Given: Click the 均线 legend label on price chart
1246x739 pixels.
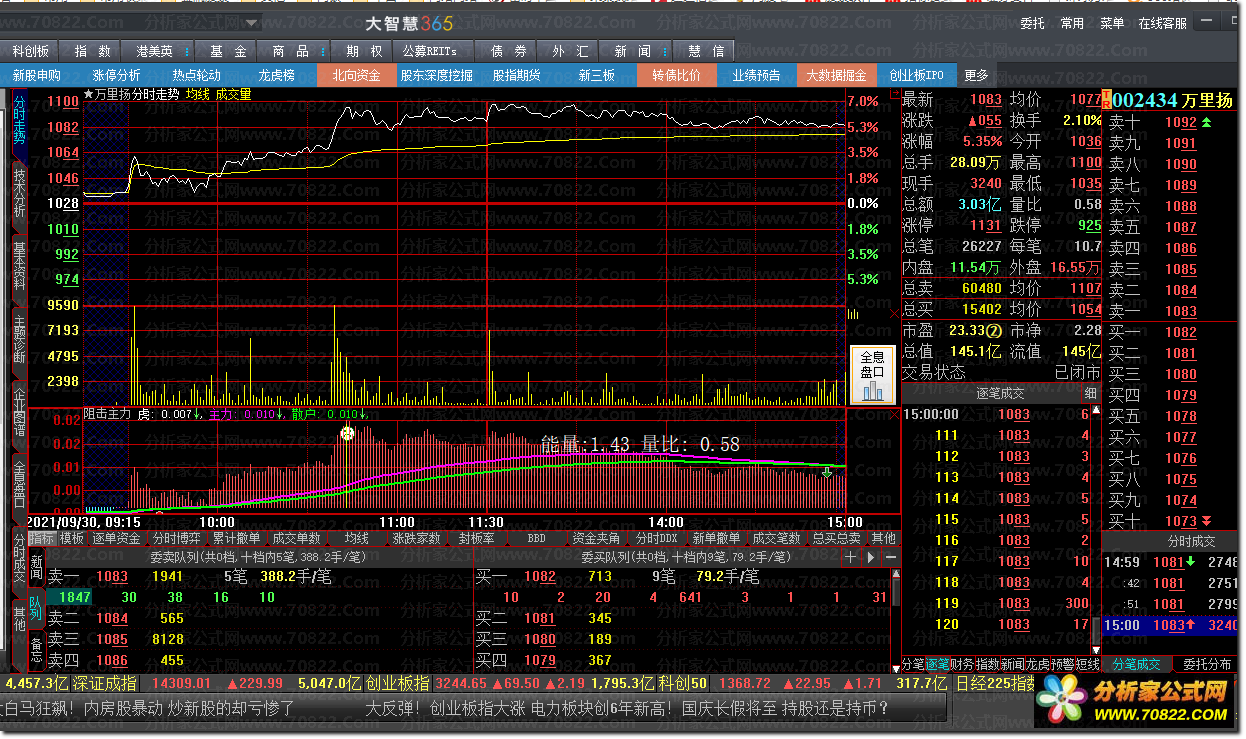Looking at the screenshot, I should click(x=198, y=94).
